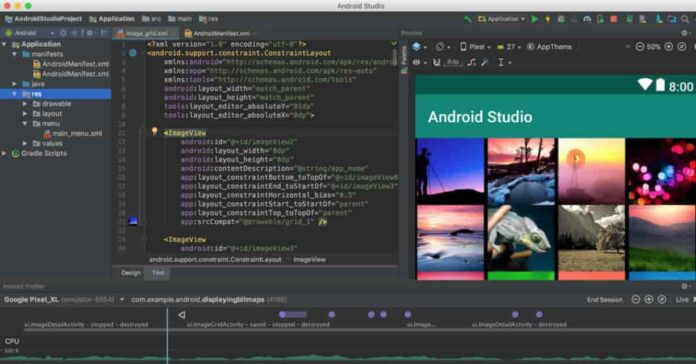Click the yellow lightbulb intention icon
This screenshot has height=364, width=696.
(x=154, y=131)
